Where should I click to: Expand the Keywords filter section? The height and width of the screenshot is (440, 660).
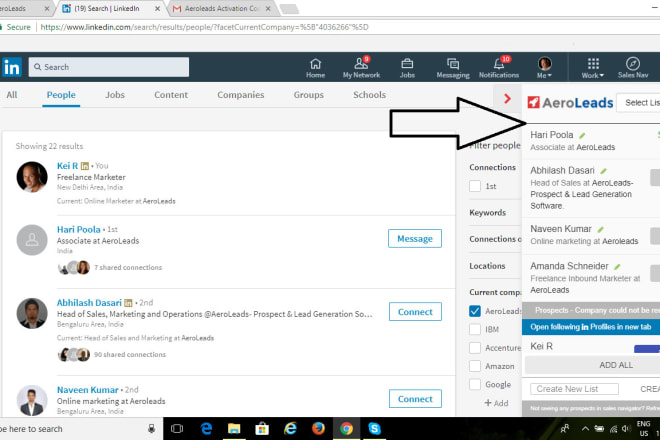pyautogui.click(x=487, y=213)
